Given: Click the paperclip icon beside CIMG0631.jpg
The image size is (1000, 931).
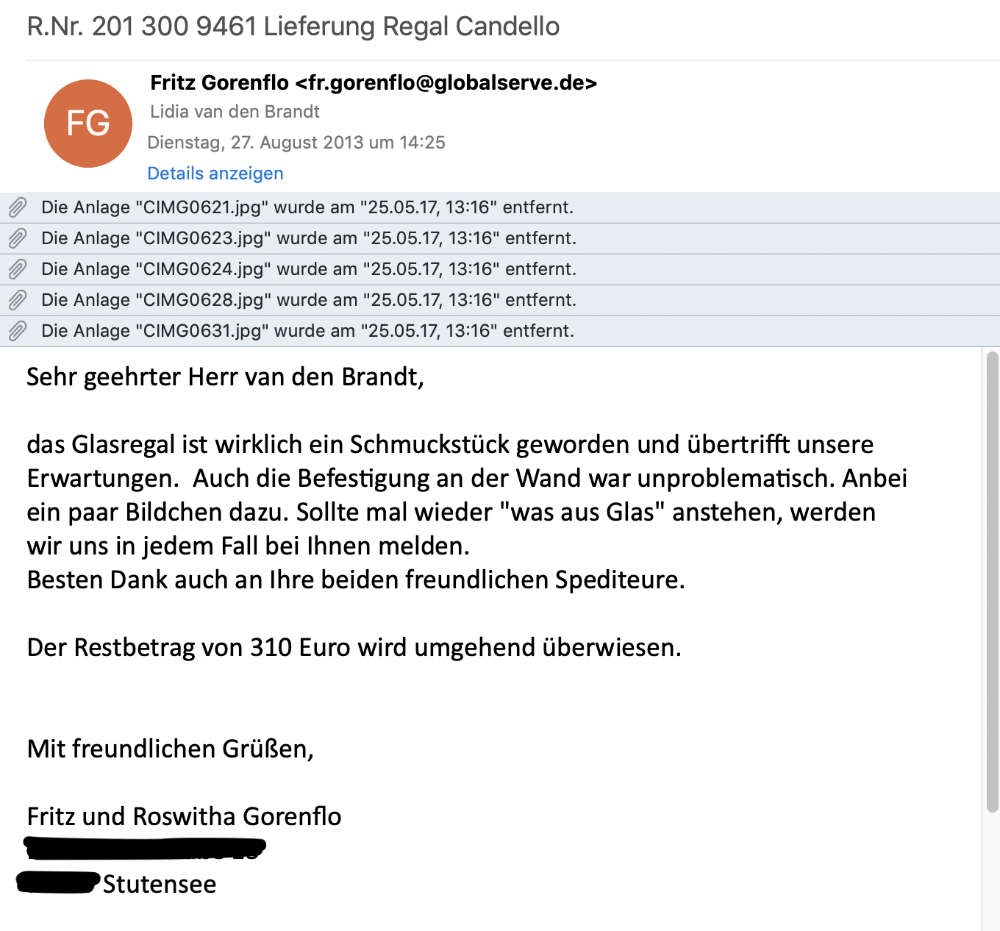Looking at the screenshot, I should point(17,332).
